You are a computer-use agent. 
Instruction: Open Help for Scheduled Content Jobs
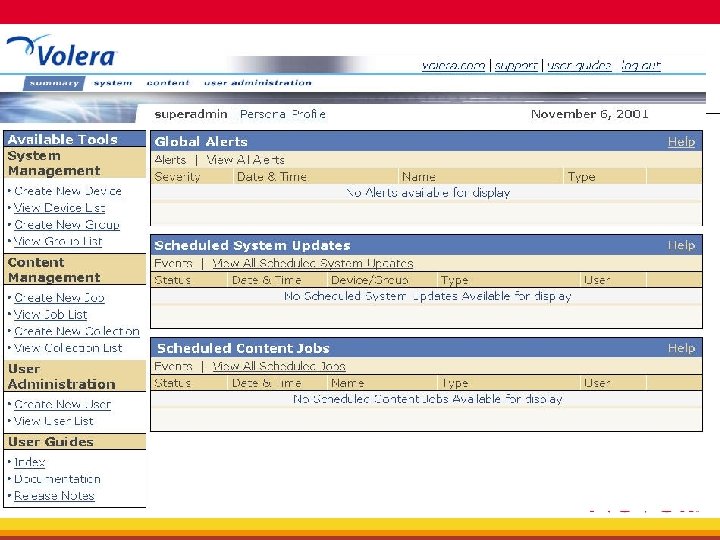click(x=681, y=348)
